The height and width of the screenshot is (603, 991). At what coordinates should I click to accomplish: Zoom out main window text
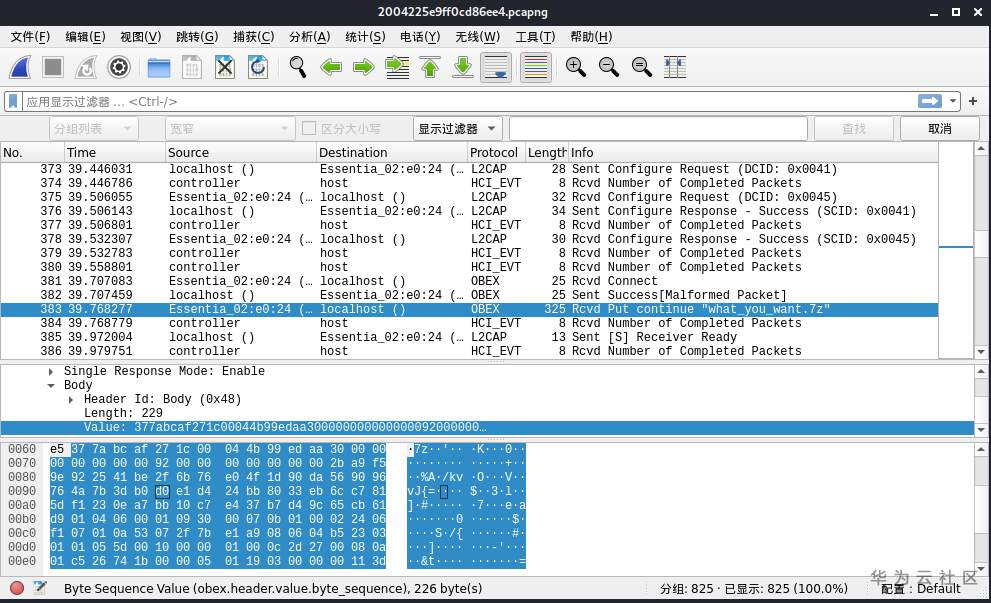click(609, 67)
